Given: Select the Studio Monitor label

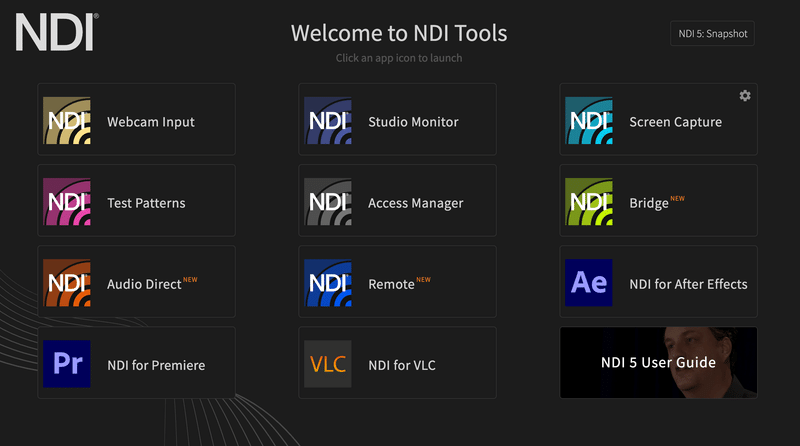Looking at the screenshot, I should [413, 122].
